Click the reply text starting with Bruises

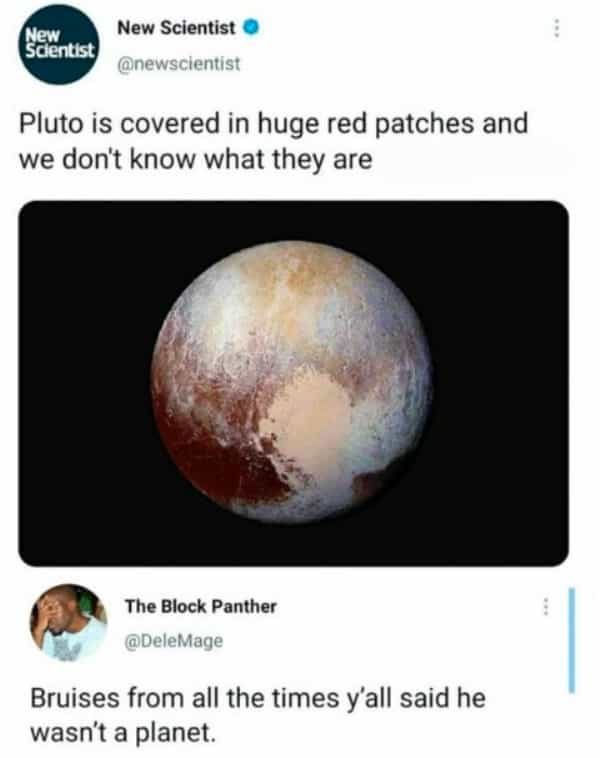258,715
